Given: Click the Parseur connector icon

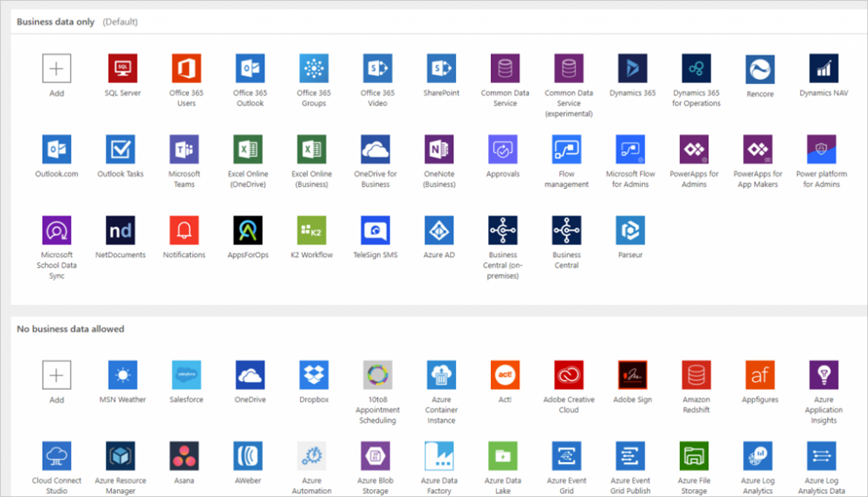Looking at the screenshot, I should coord(631,230).
